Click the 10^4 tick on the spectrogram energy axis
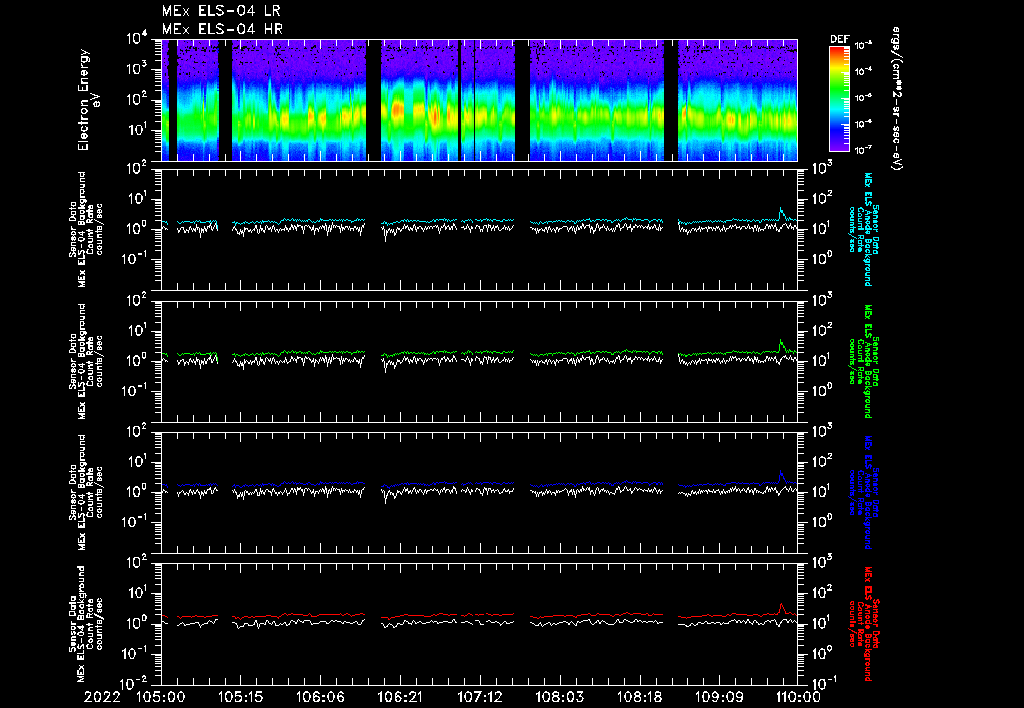 (138, 39)
